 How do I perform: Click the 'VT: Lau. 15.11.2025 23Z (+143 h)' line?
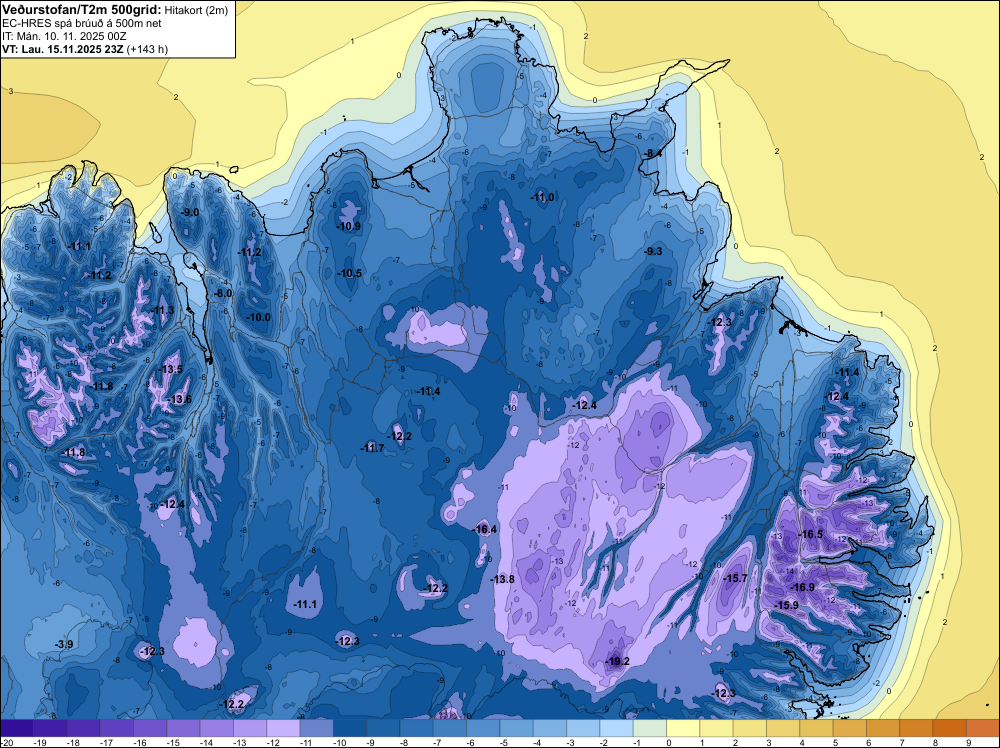[x=85, y=49]
